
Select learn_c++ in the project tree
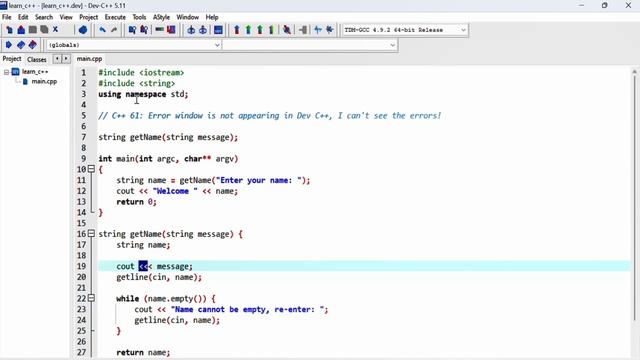coord(35,72)
